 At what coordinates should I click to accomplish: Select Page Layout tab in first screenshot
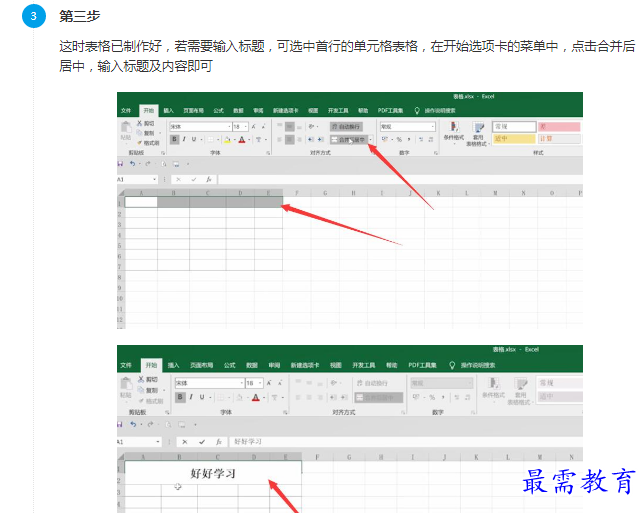(193, 110)
